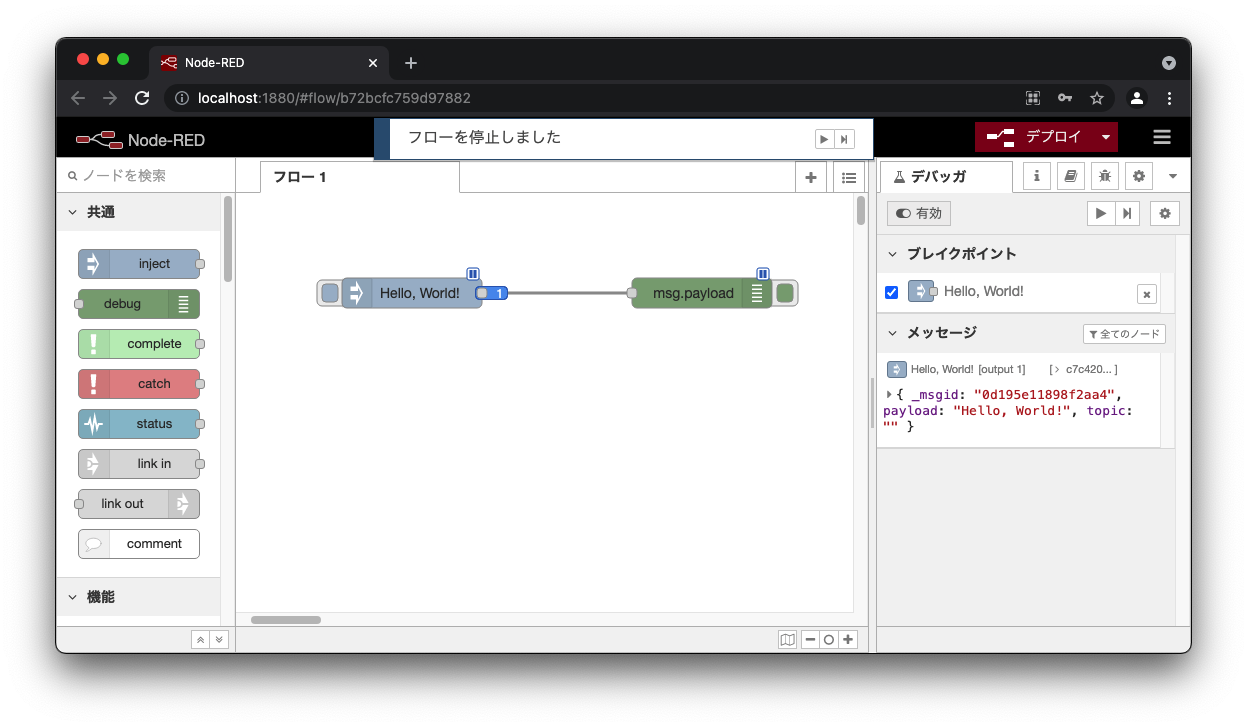Open the debug messages bug sidebar icon
Viewport: 1247px width, 727px height.
(x=1104, y=177)
